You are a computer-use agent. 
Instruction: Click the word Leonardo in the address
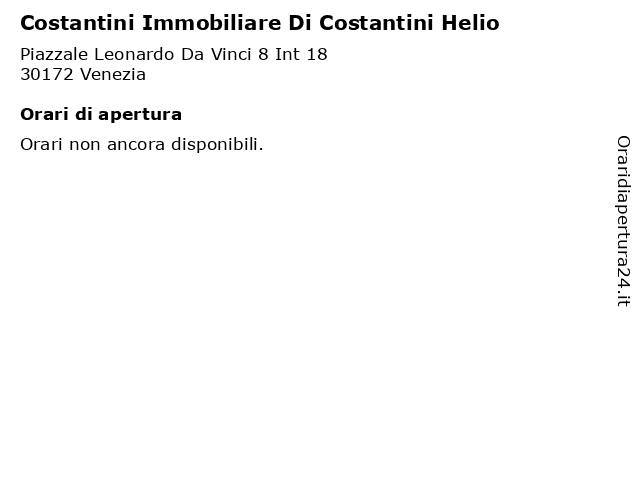(x=134, y=54)
